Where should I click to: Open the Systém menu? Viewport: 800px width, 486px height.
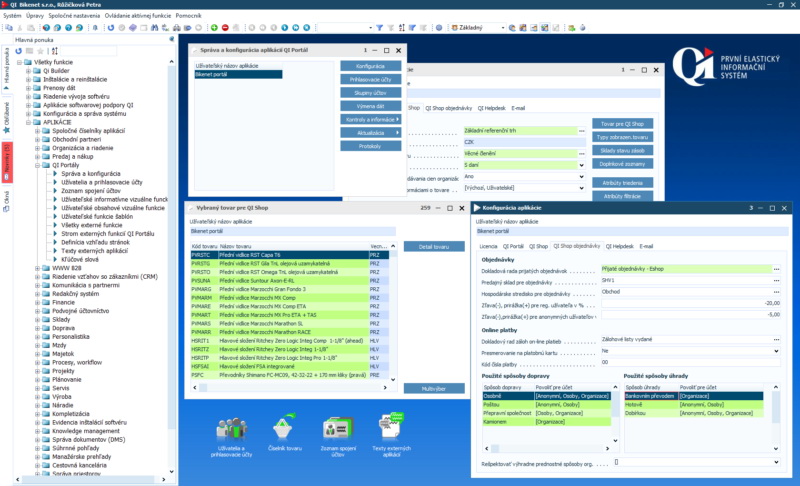coord(12,16)
